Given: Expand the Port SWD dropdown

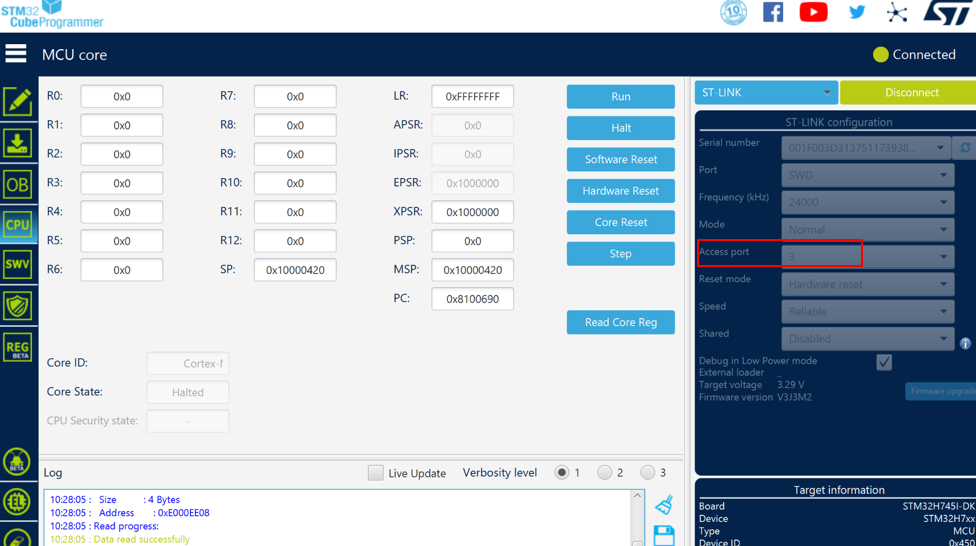Looking at the screenshot, I should (868, 175).
